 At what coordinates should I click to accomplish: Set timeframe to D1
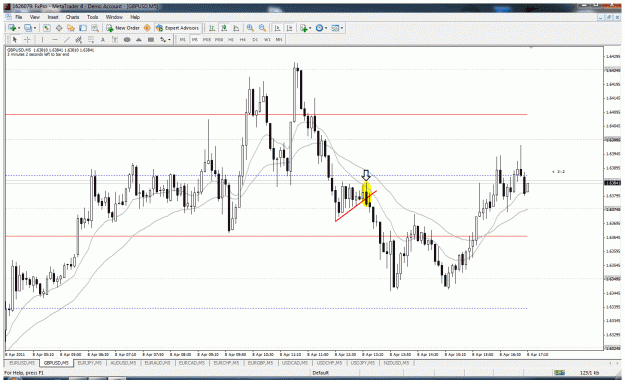click(x=255, y=39)
